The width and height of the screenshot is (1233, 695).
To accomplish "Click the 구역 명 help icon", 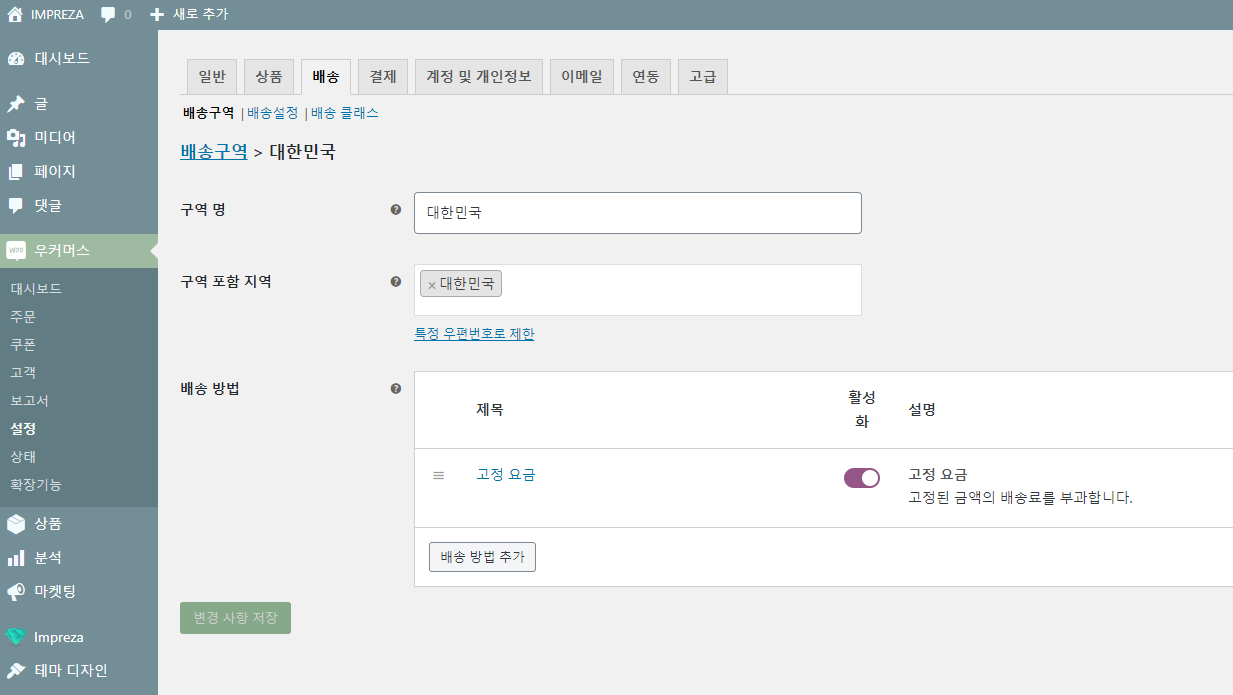I will click(395, 209).
